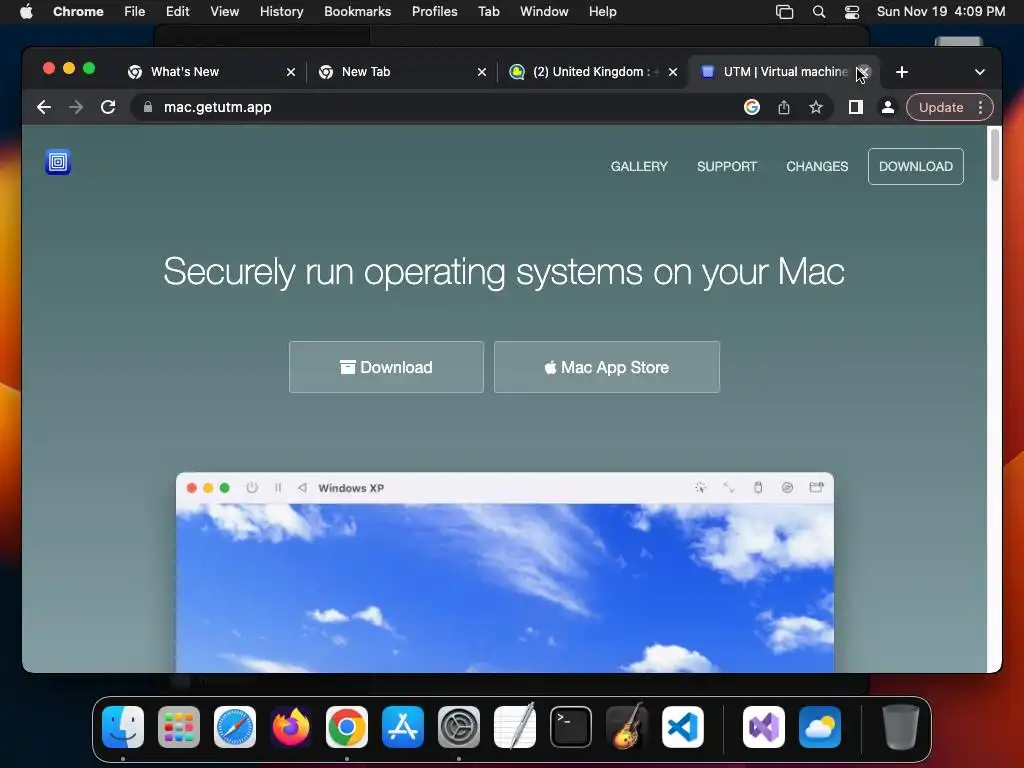The image size is (1024, 768).
Task: Click the UTM logo icon on the page
Action: tap(58, 162)
